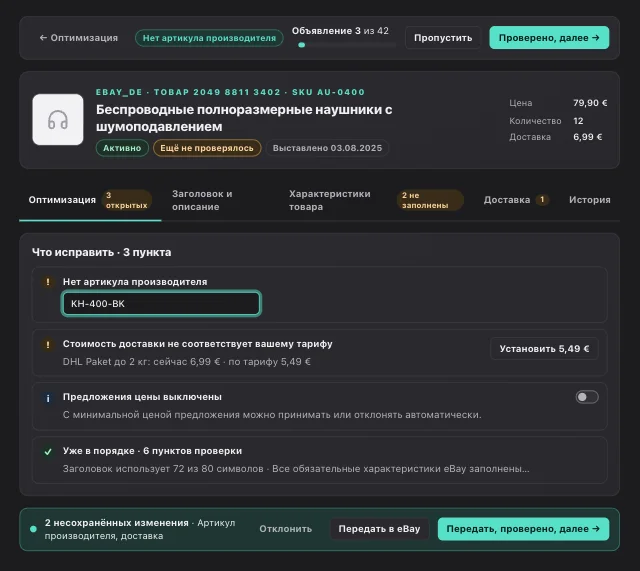
Task: Click the shipping value '6,99 €'
Action: (x=587, y=137)
